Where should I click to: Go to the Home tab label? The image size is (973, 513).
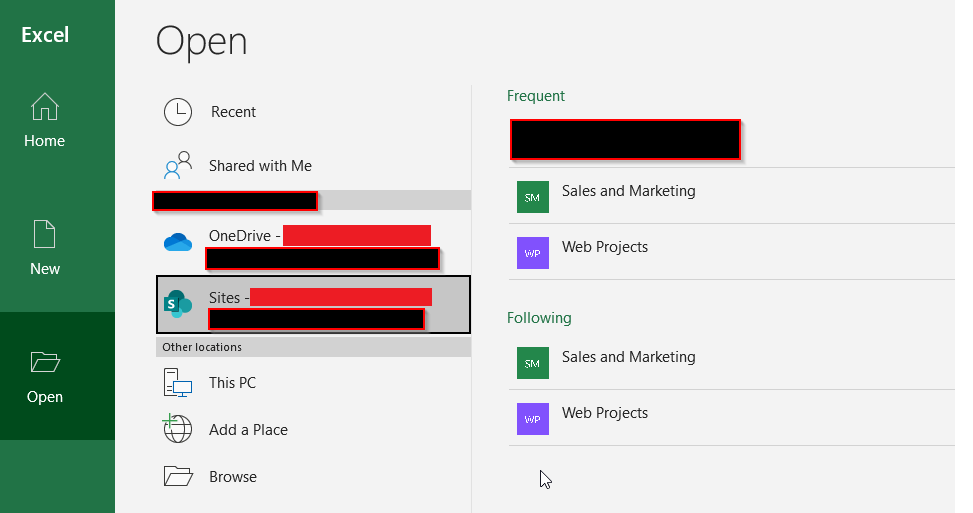(45, 141)
